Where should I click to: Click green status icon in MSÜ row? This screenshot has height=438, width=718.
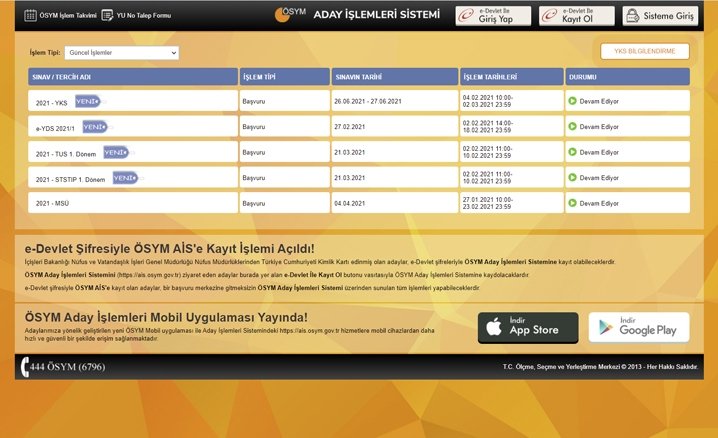tap(572, 203)
